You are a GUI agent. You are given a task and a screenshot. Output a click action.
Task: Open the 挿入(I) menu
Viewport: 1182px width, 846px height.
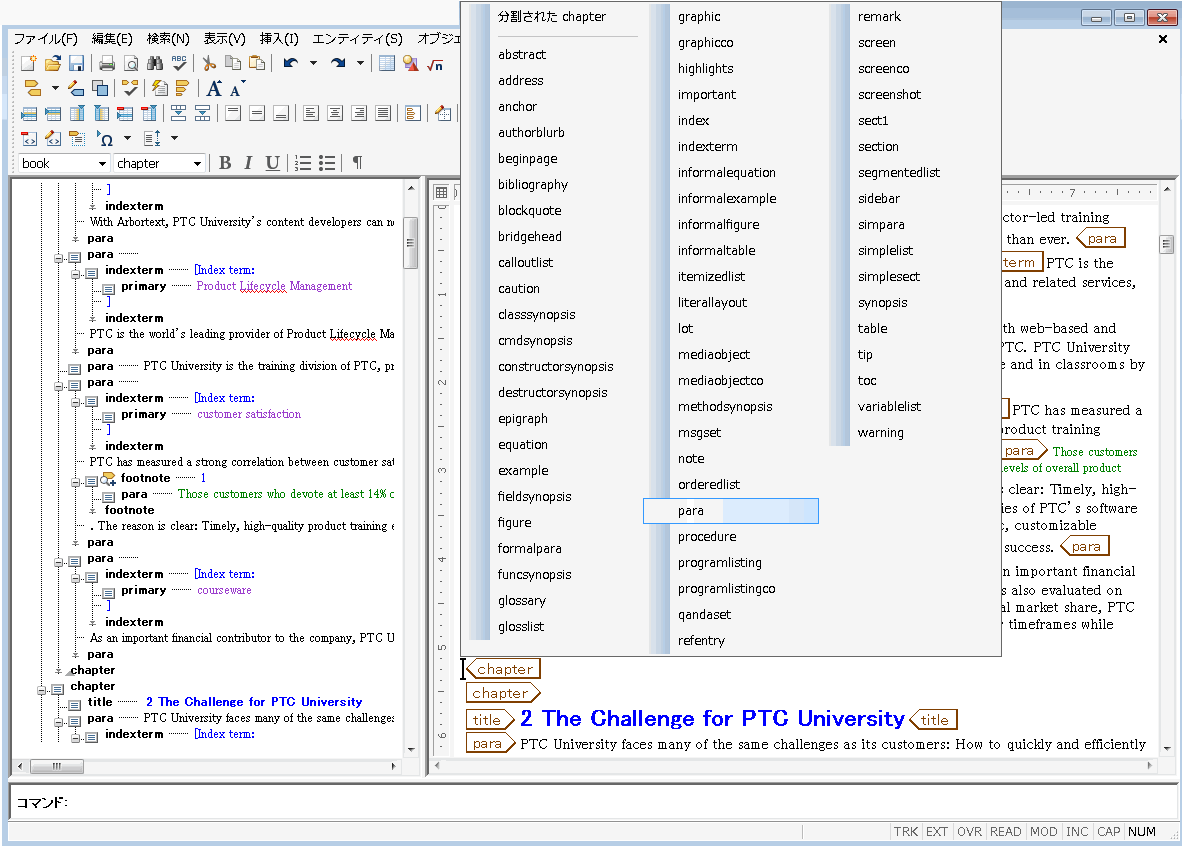(x=279, y=38)
